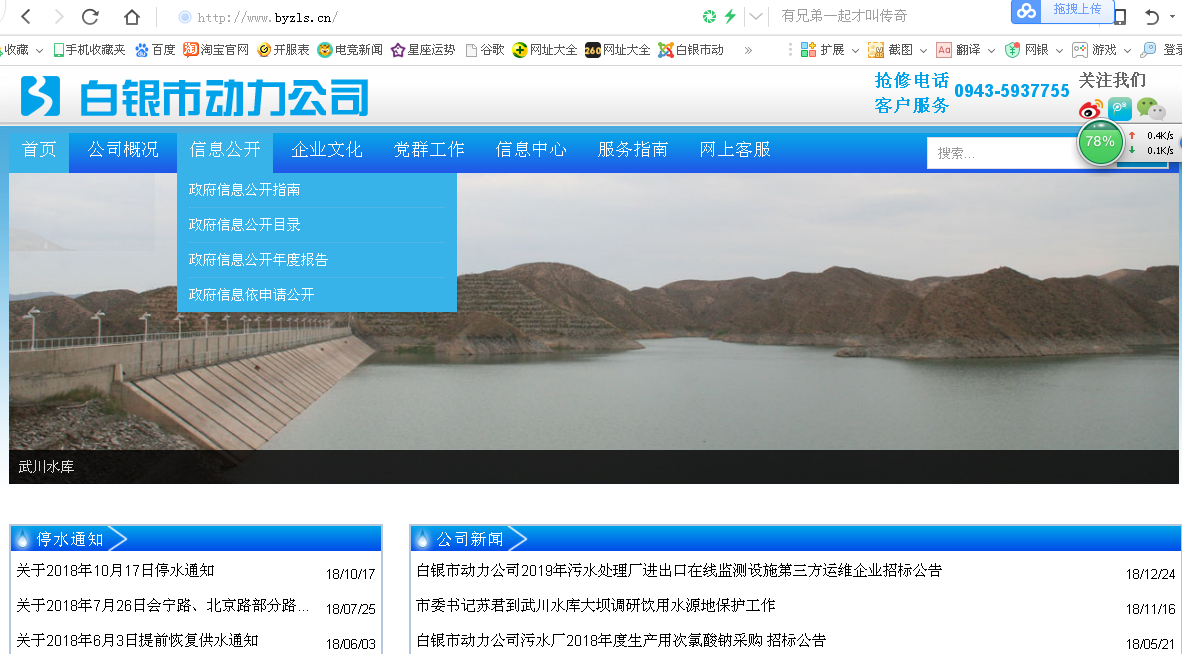The image size is (1182, 654).
Task: Click the 白银市动力公司 site logo
Action: (x=195, y=97)
